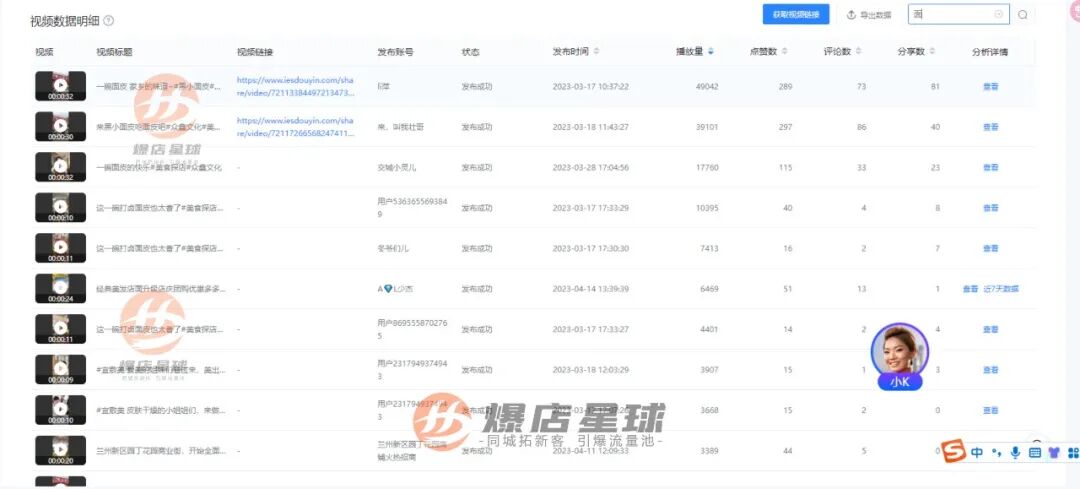The height and width of the screenshot is (489, 1080).
Task: Click the magnifier search icon button
Action: [x=1023, y=14]
